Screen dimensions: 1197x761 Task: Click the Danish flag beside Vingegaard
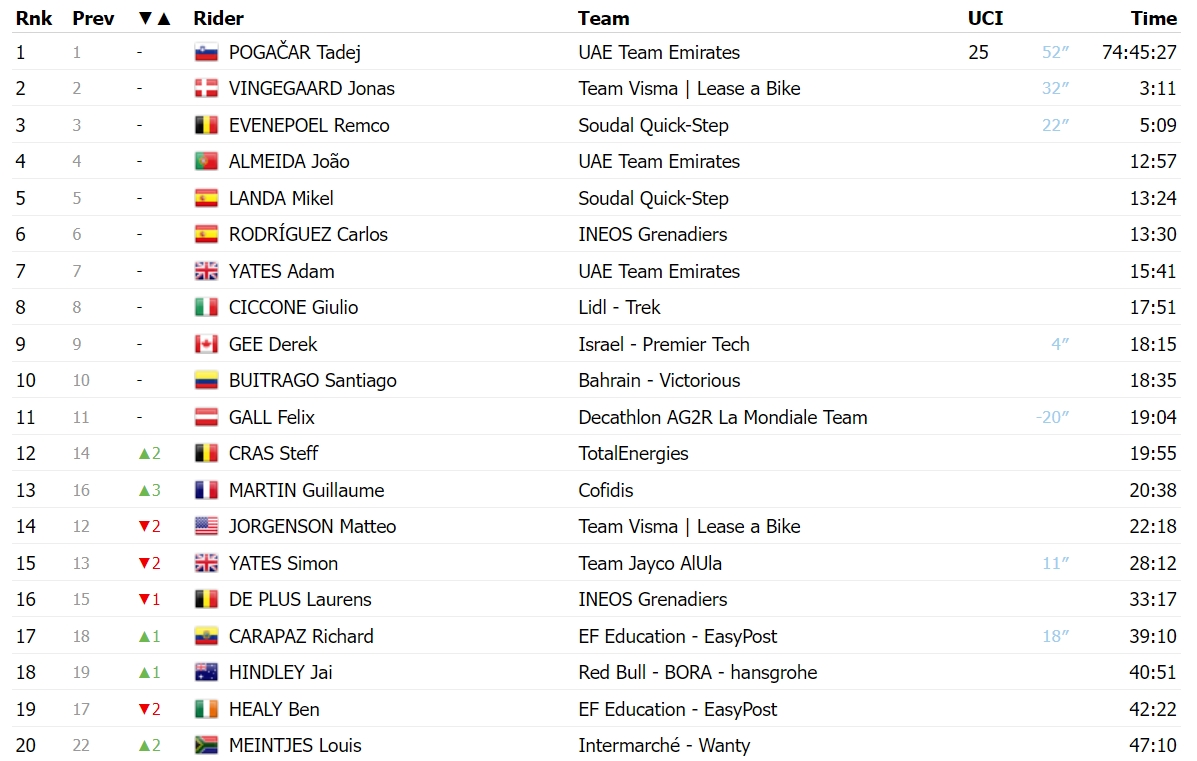(x=206, y=89)
